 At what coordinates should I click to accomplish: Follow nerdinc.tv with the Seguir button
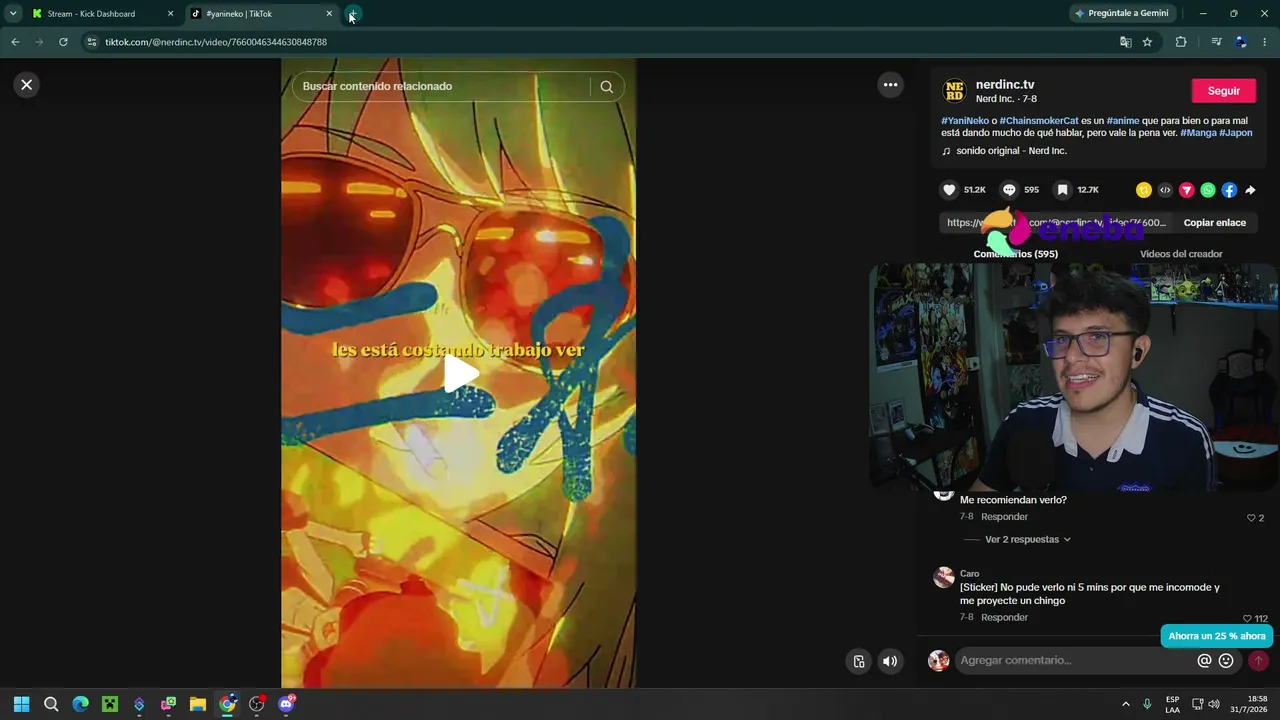tap(1224, 91)
